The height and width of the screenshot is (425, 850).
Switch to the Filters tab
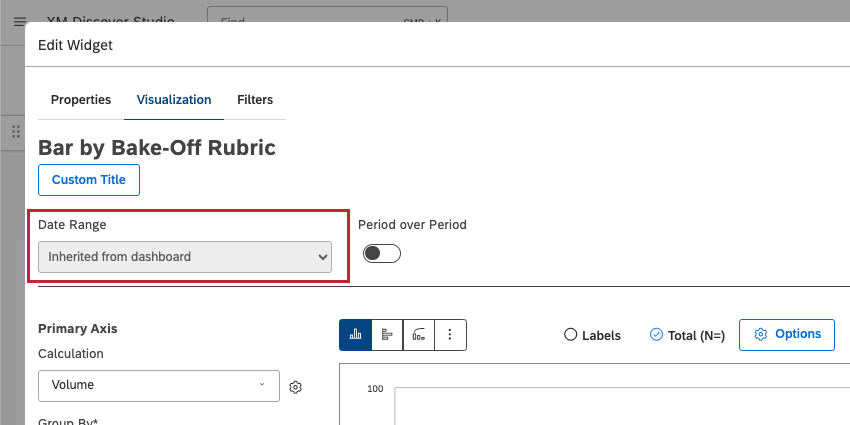(x=255, y=100)
